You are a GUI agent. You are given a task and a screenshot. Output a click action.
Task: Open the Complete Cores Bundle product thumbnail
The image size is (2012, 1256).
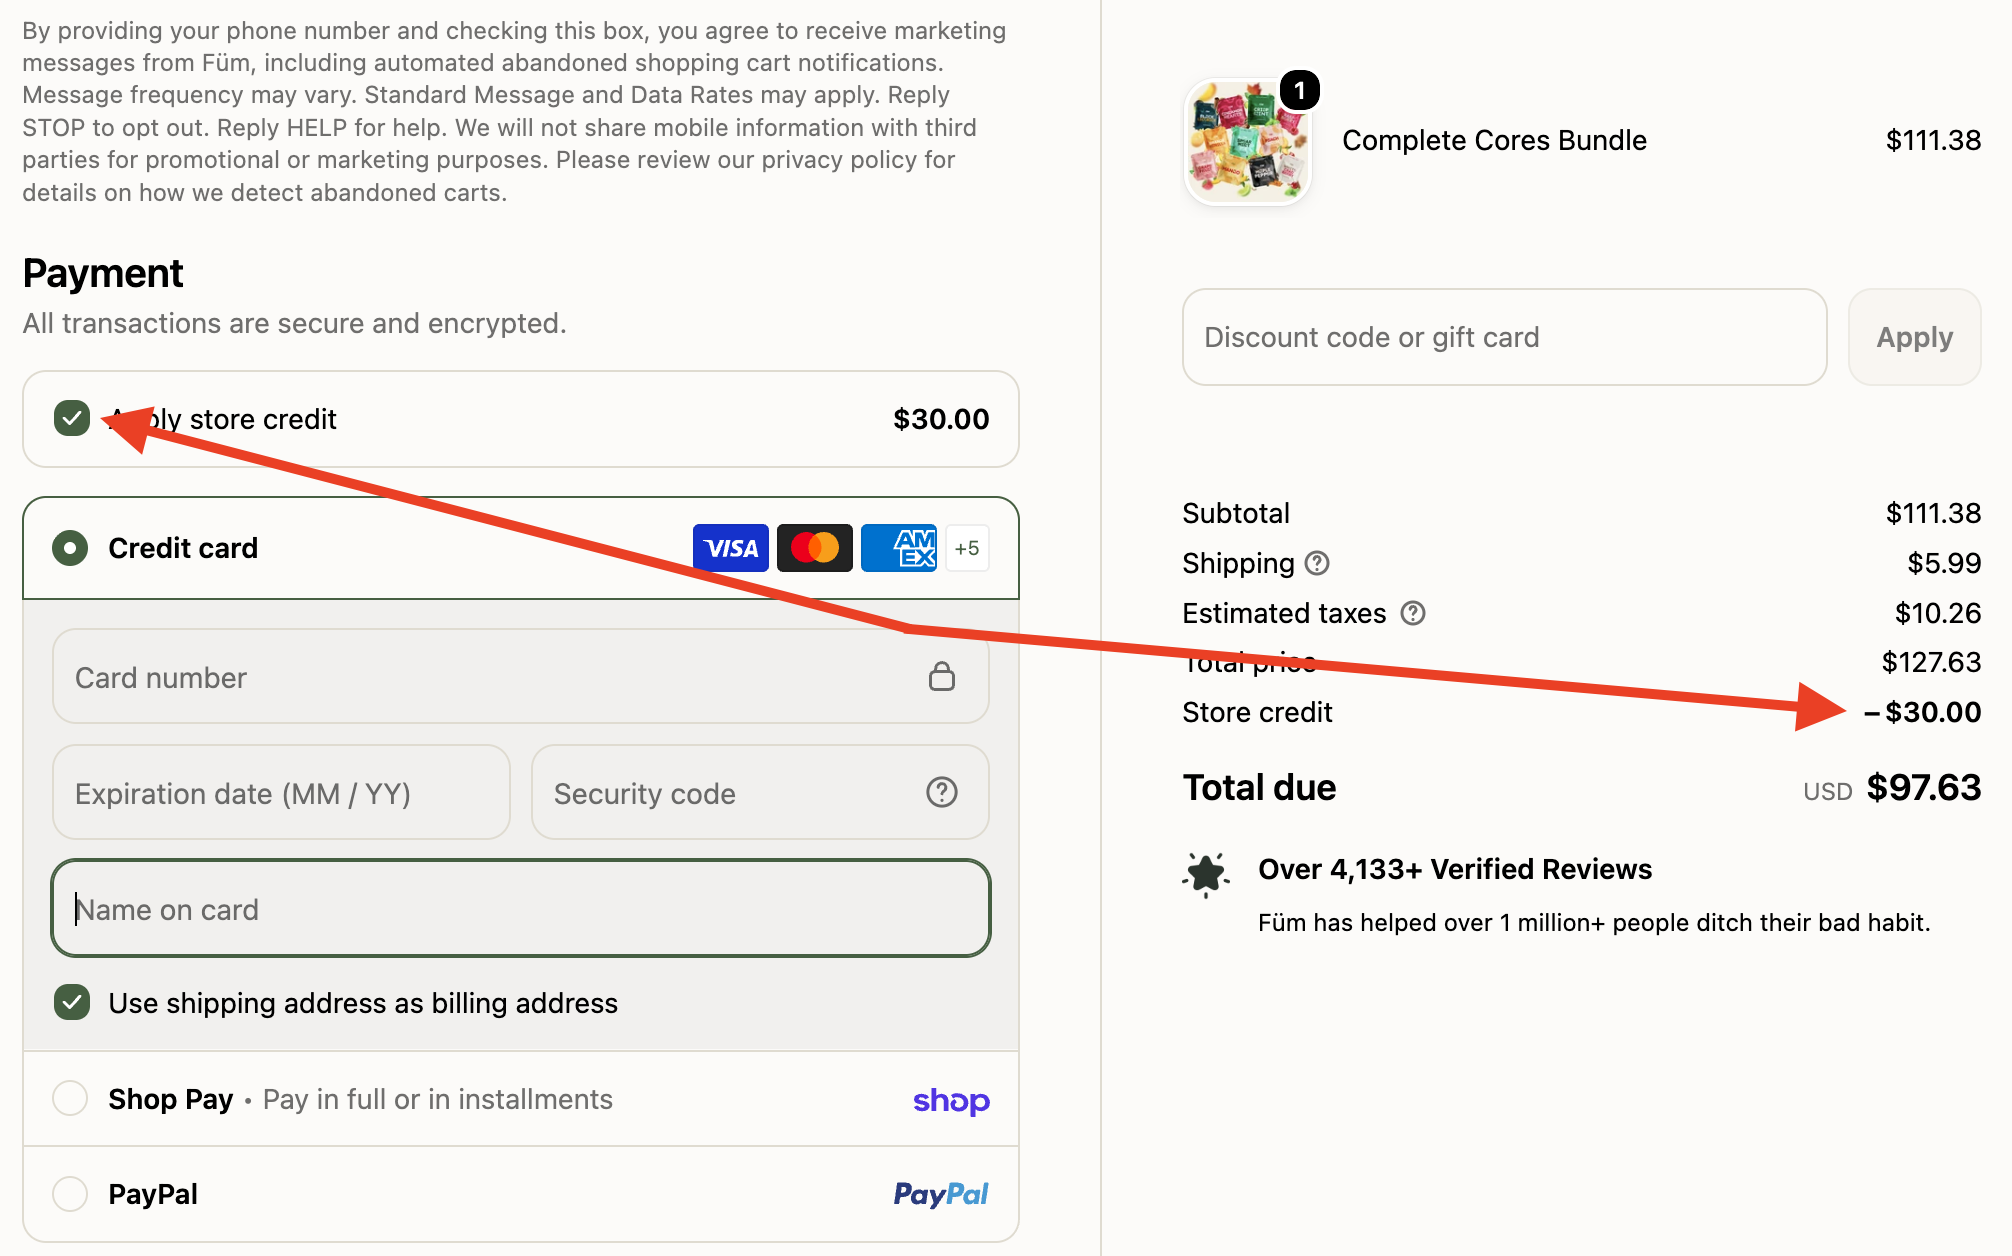click(x=1248, y=142)
